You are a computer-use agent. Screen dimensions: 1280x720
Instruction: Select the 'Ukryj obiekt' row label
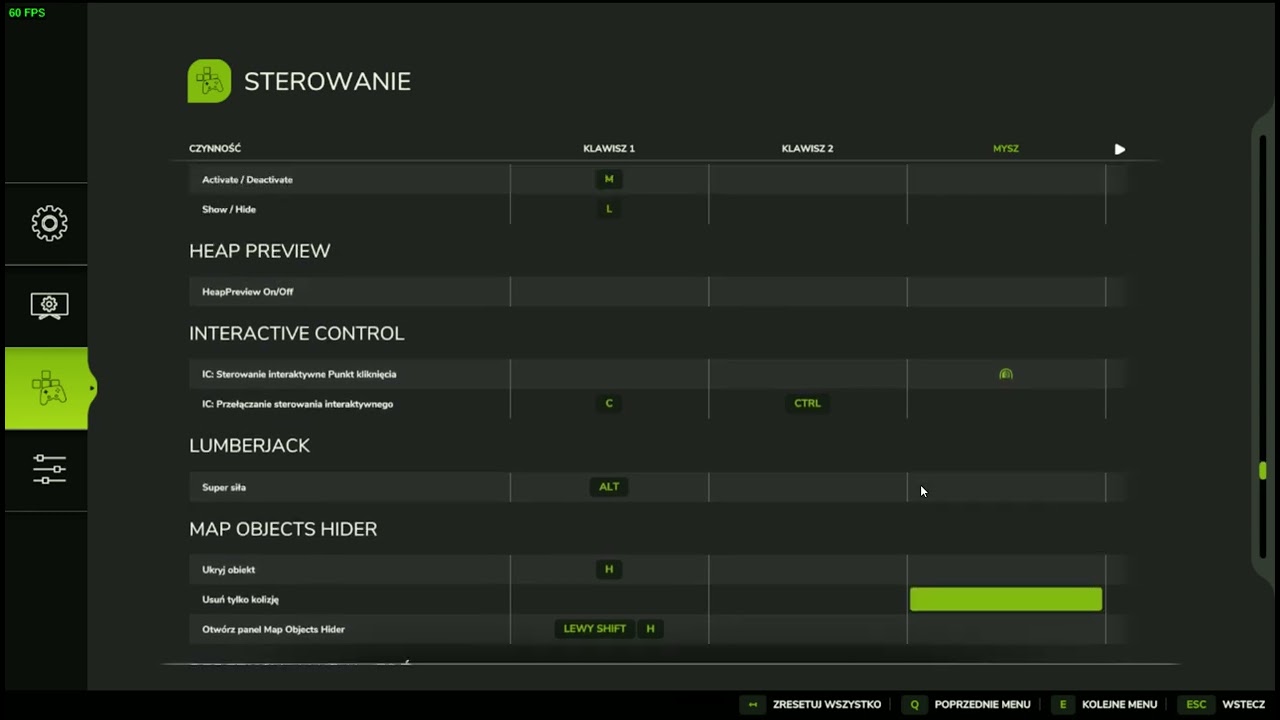click(x=229, y=570)
